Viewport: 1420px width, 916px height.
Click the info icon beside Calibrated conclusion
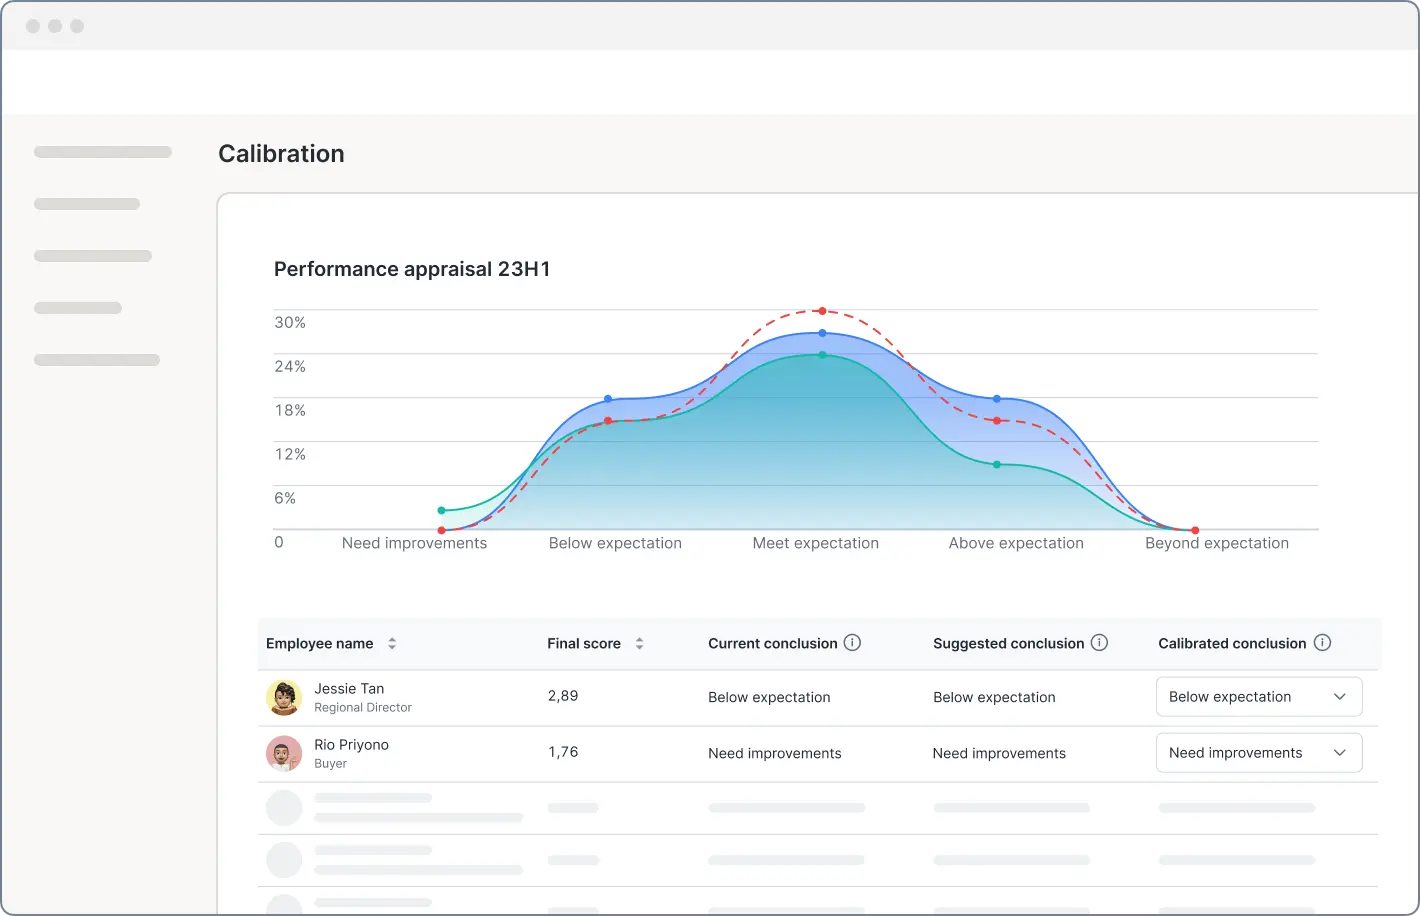click(1322, 643)
